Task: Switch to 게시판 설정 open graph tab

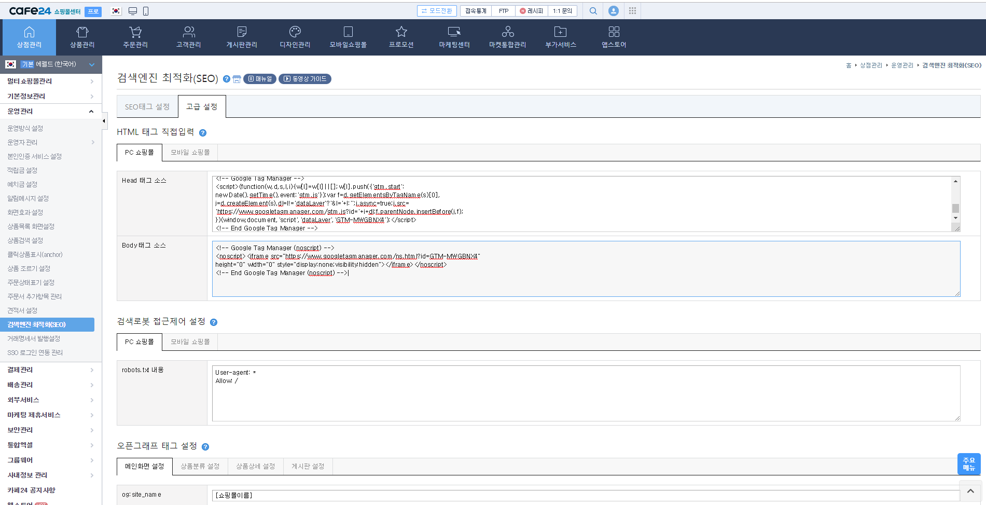Action: (x=307, y=467)
